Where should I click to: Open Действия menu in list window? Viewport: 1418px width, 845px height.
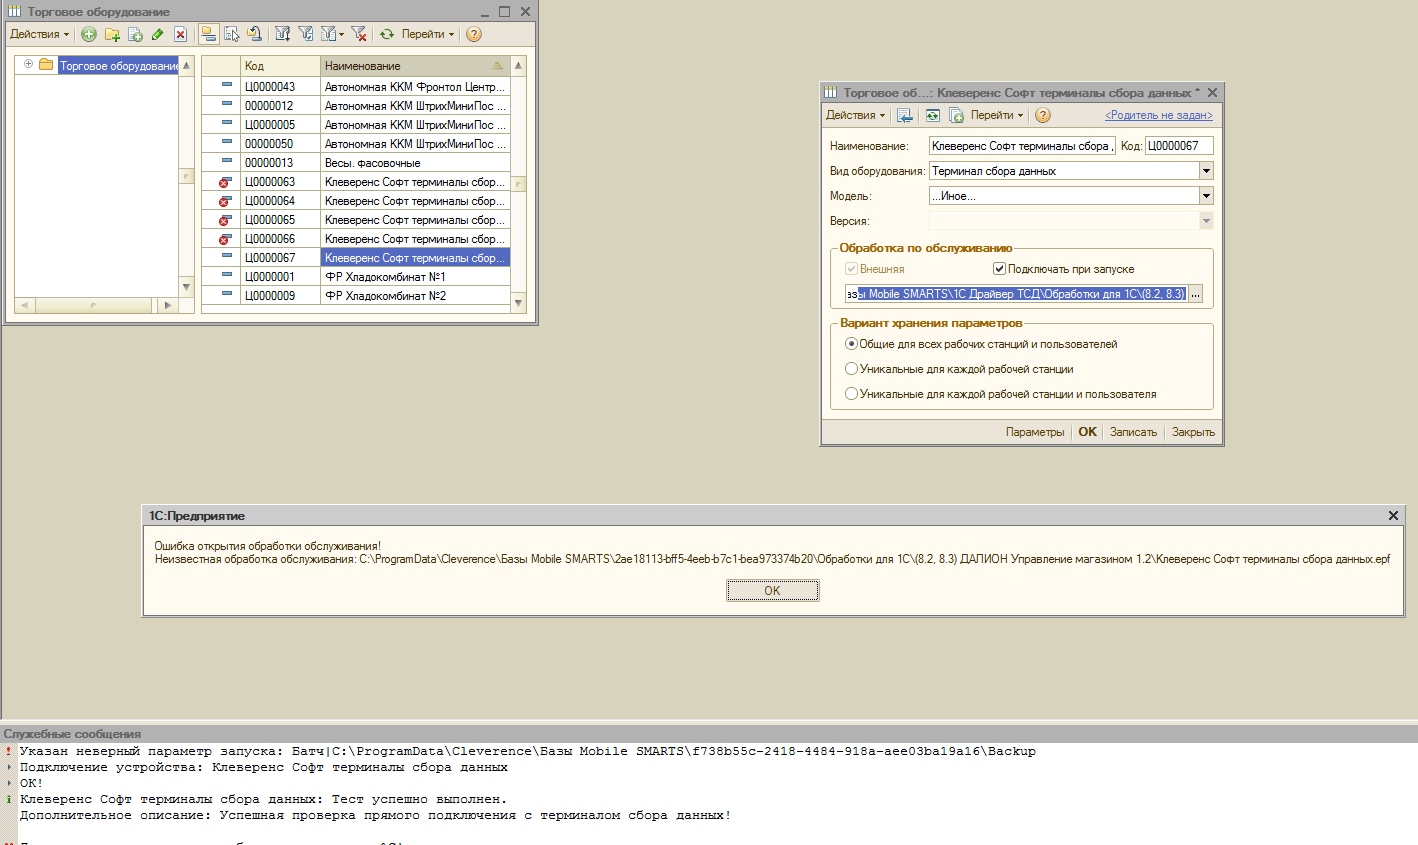(40, 34)
